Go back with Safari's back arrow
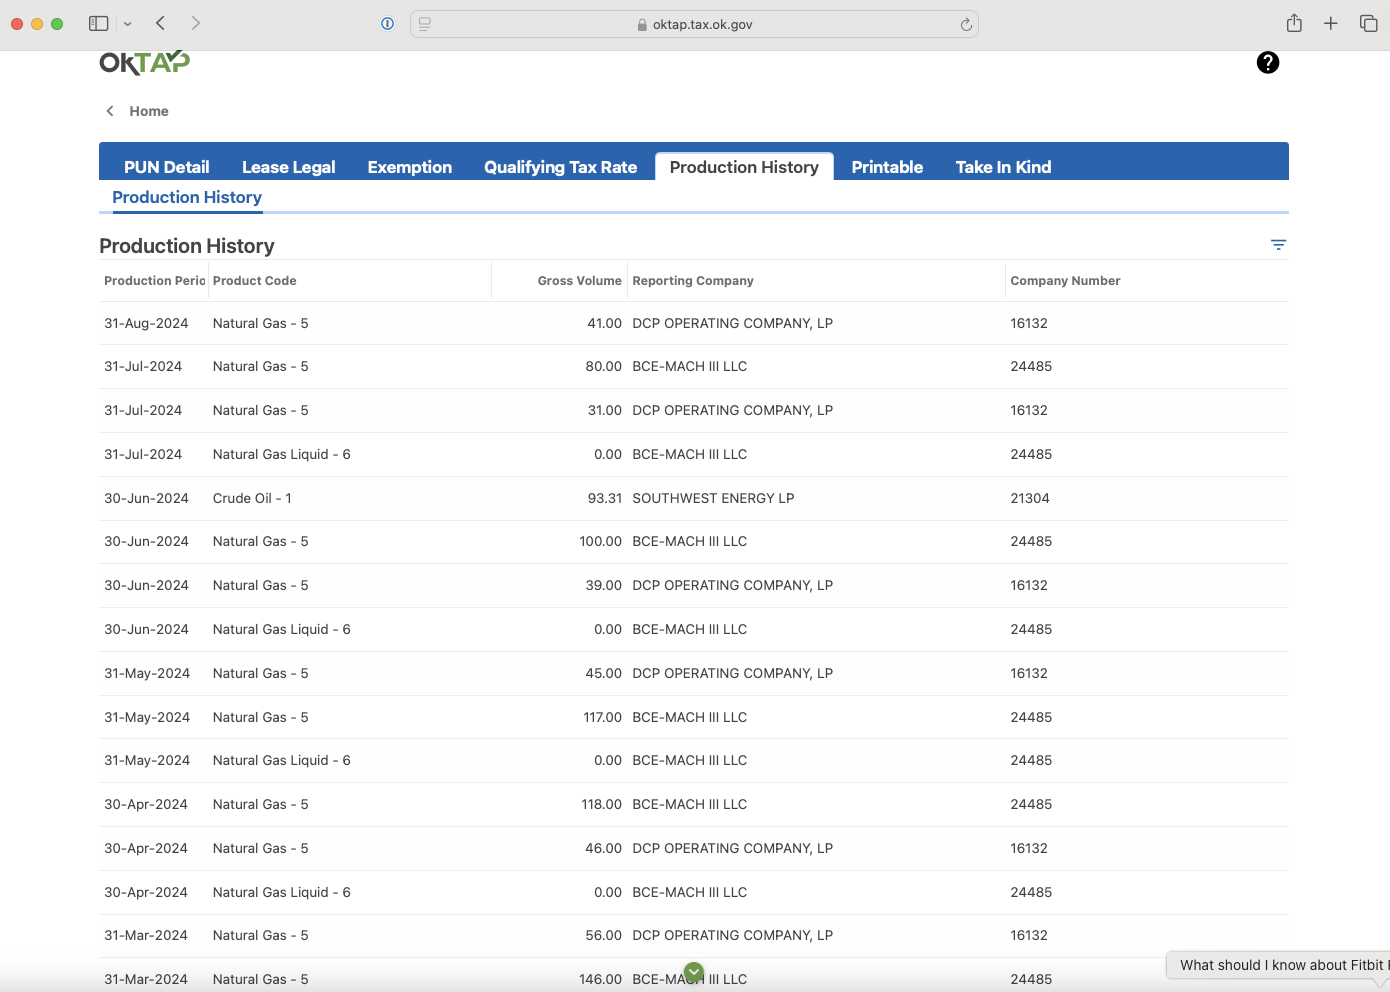1390x992 pixels. tap(160, 23)
